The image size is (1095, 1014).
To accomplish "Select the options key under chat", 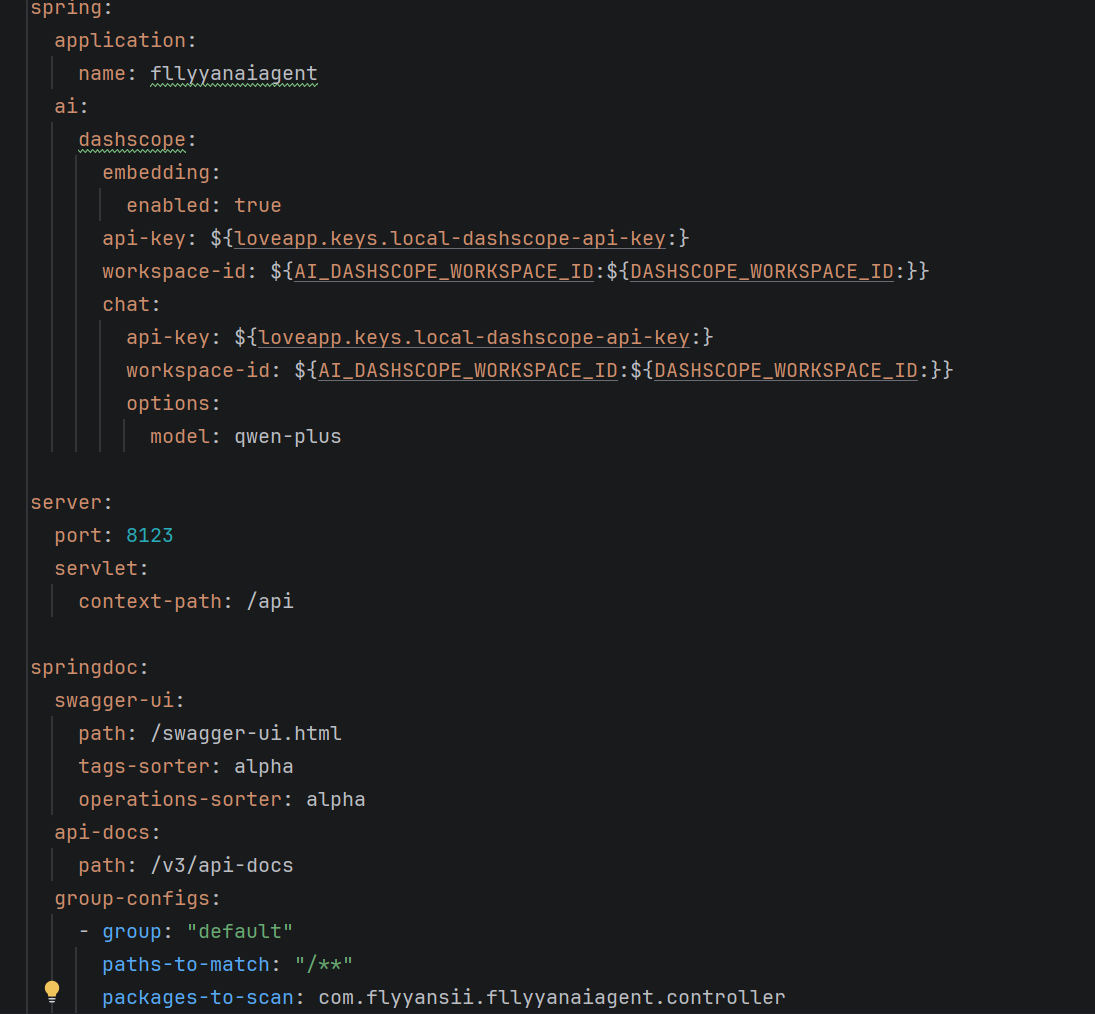I will (168, 404).
